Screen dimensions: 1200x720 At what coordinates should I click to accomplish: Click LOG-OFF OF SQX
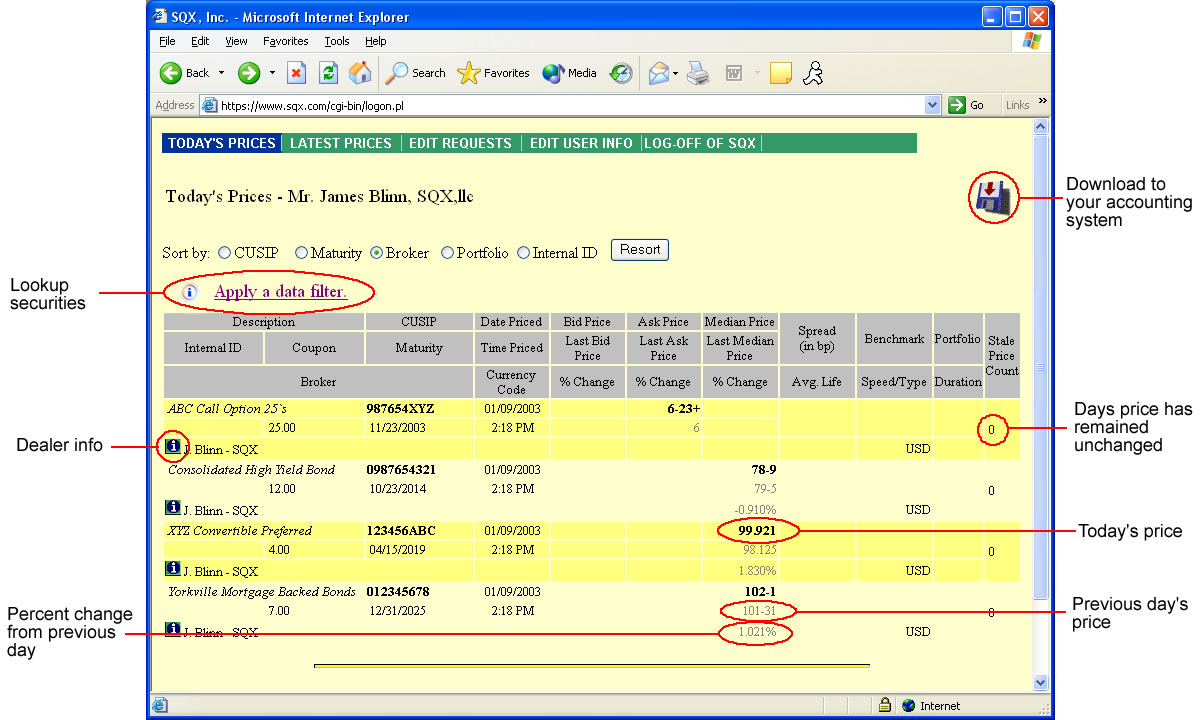coord(700,143)
